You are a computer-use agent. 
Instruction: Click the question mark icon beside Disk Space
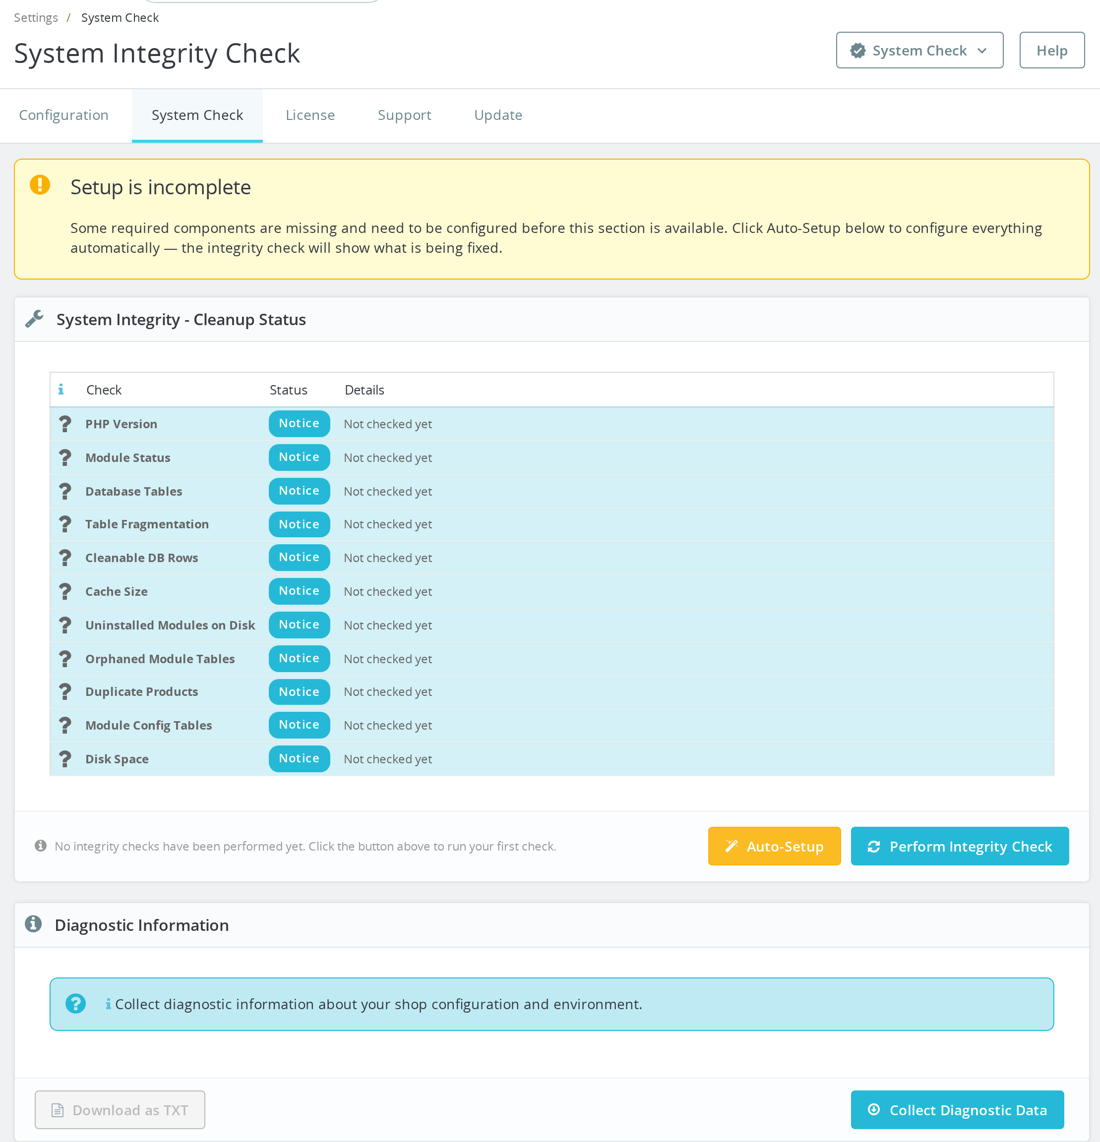click(x=65, y=759)
